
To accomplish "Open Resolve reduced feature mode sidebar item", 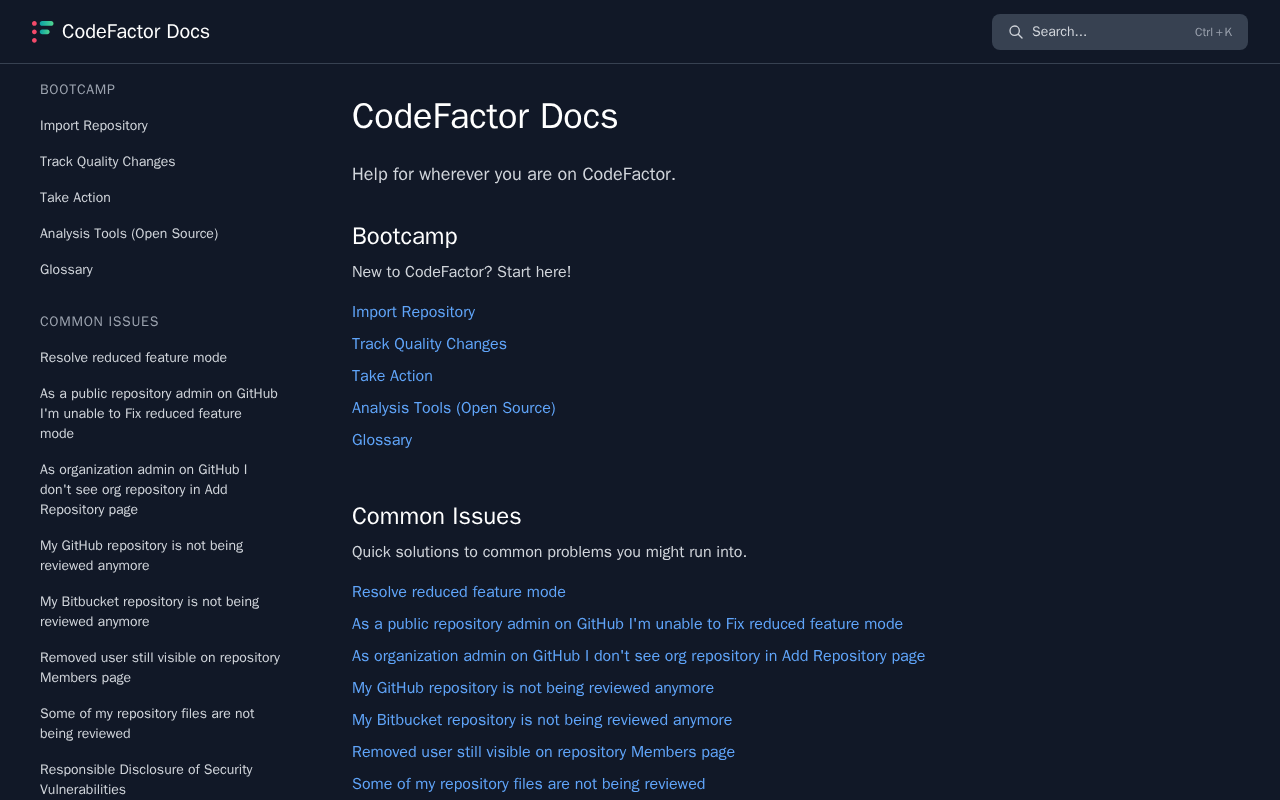I will pos(133,358).
